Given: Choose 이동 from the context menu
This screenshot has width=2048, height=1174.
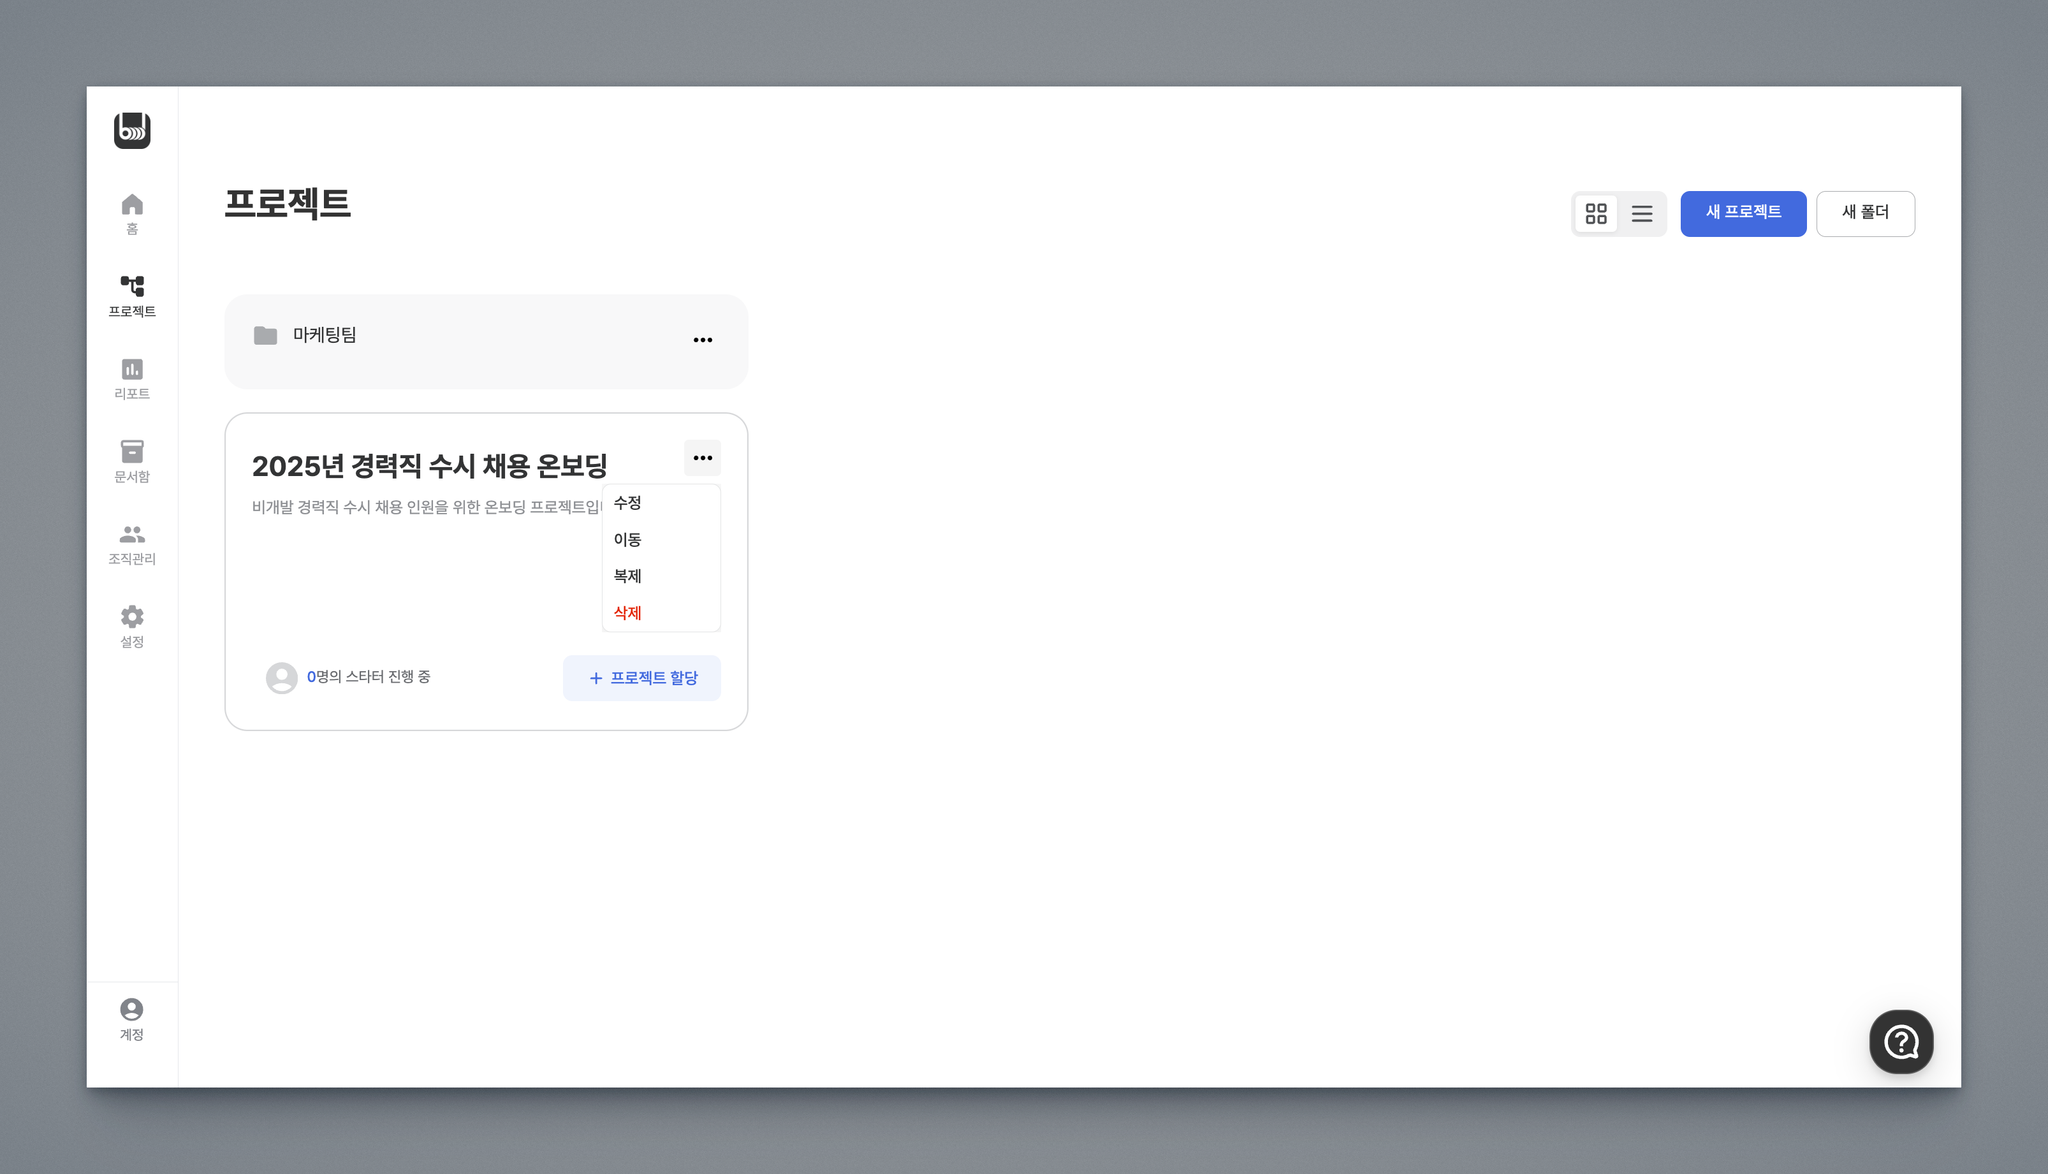Looking at the screenshot, I should pos(628,540).
